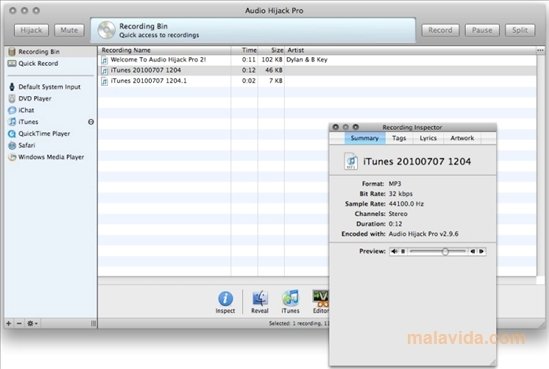Image resolution: width=549 pixels, height=369 pixels.
Task: Click file icon of Welcome To Audio Hijack Pro 2!
Action: (x=104, y=60)
